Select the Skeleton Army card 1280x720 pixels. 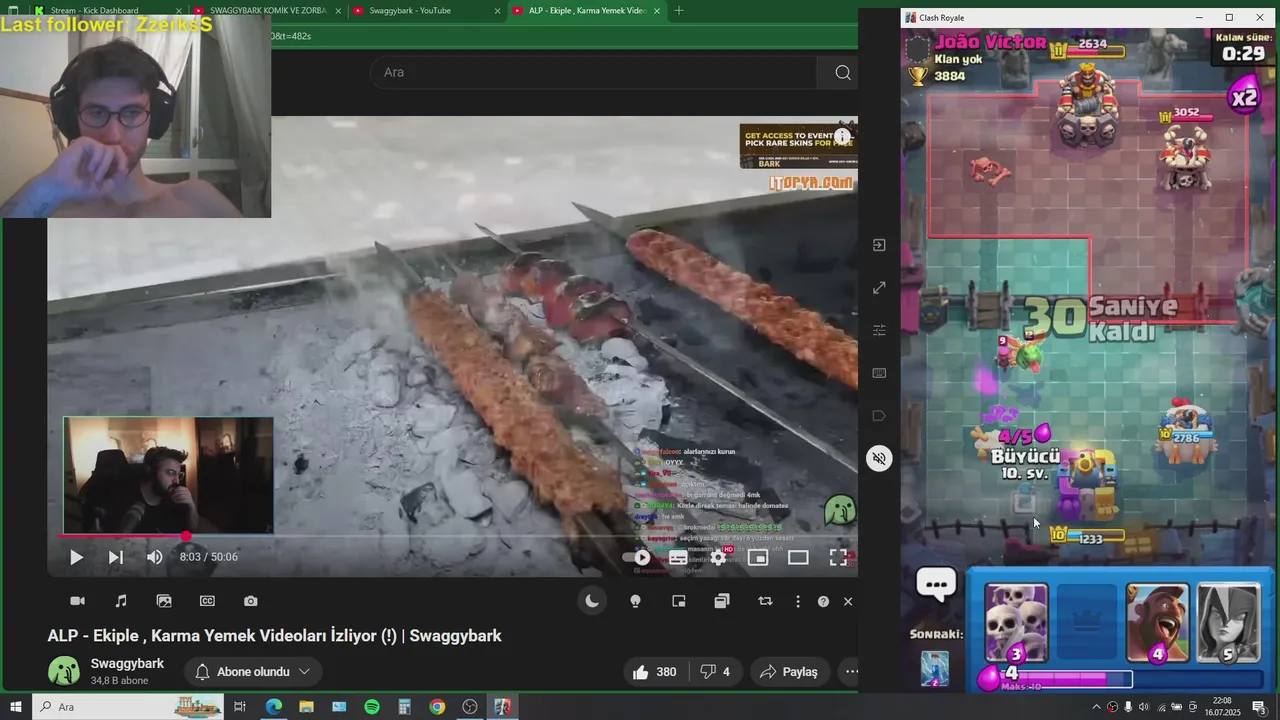[1017, 624]
